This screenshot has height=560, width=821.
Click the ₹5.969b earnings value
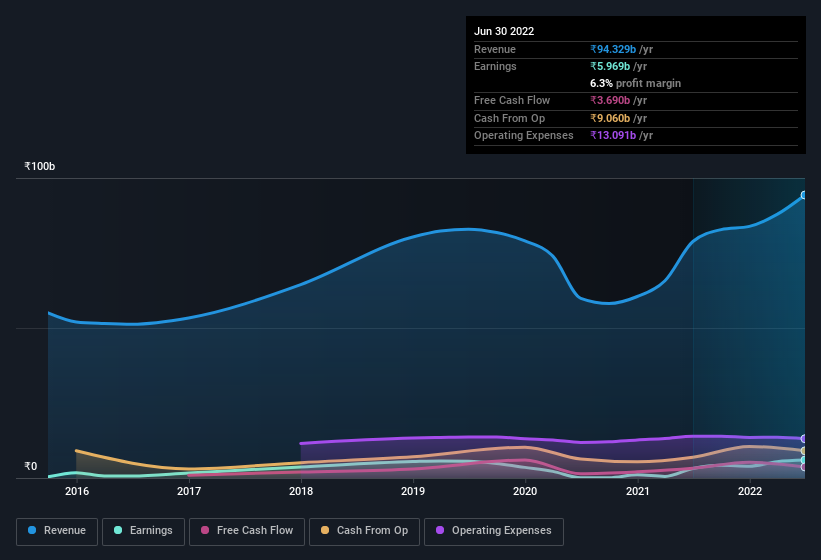click(610, 66)
